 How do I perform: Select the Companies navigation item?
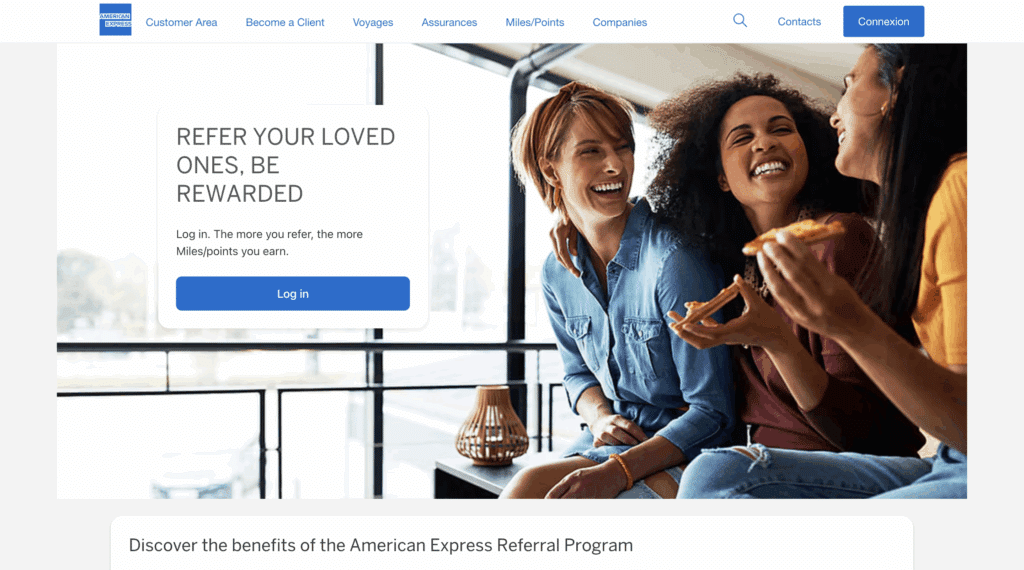point(620,22)
